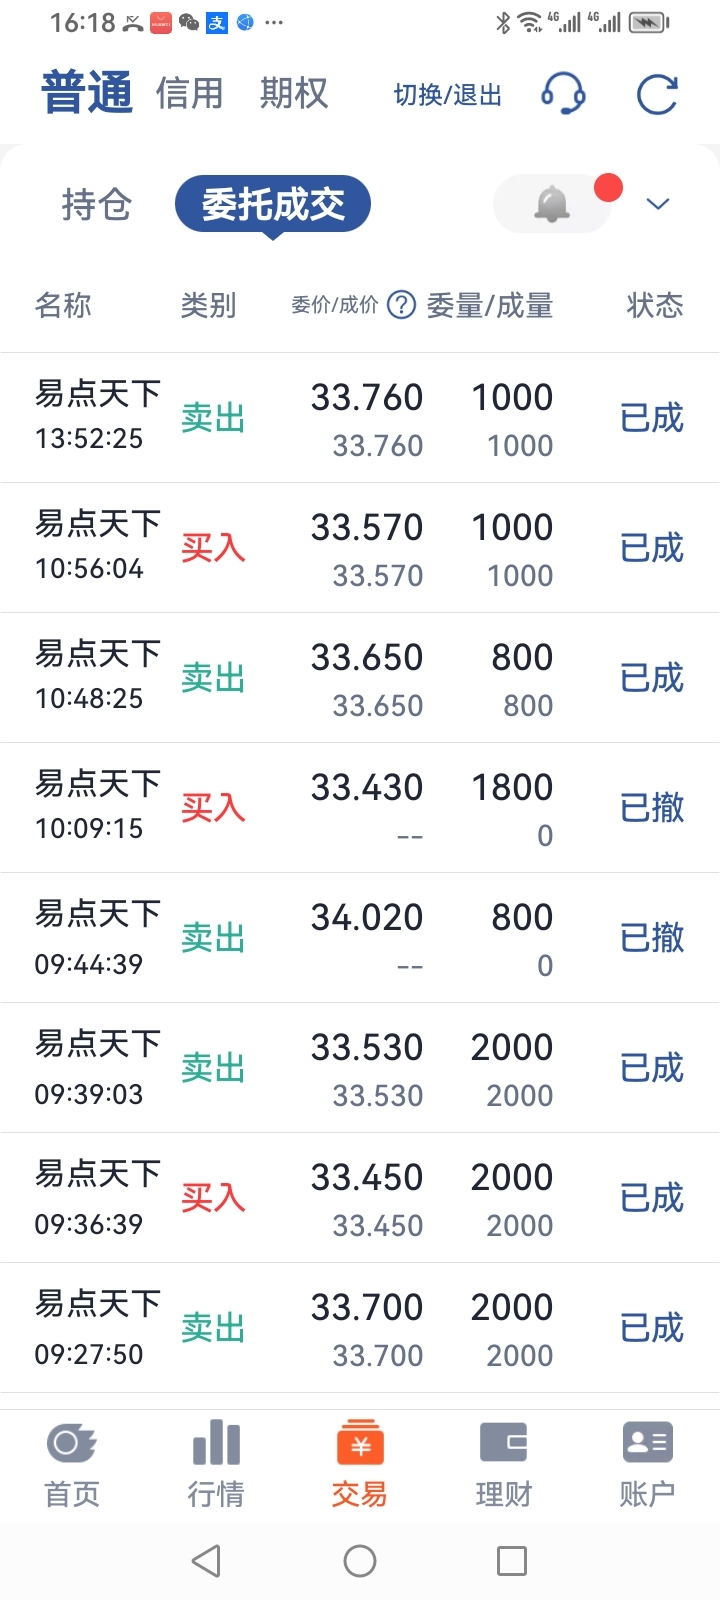Tap the Android recent apps square
The height and width of the screenshot is (1600, 720).
pyautogui.click(x=512, y=1561)
